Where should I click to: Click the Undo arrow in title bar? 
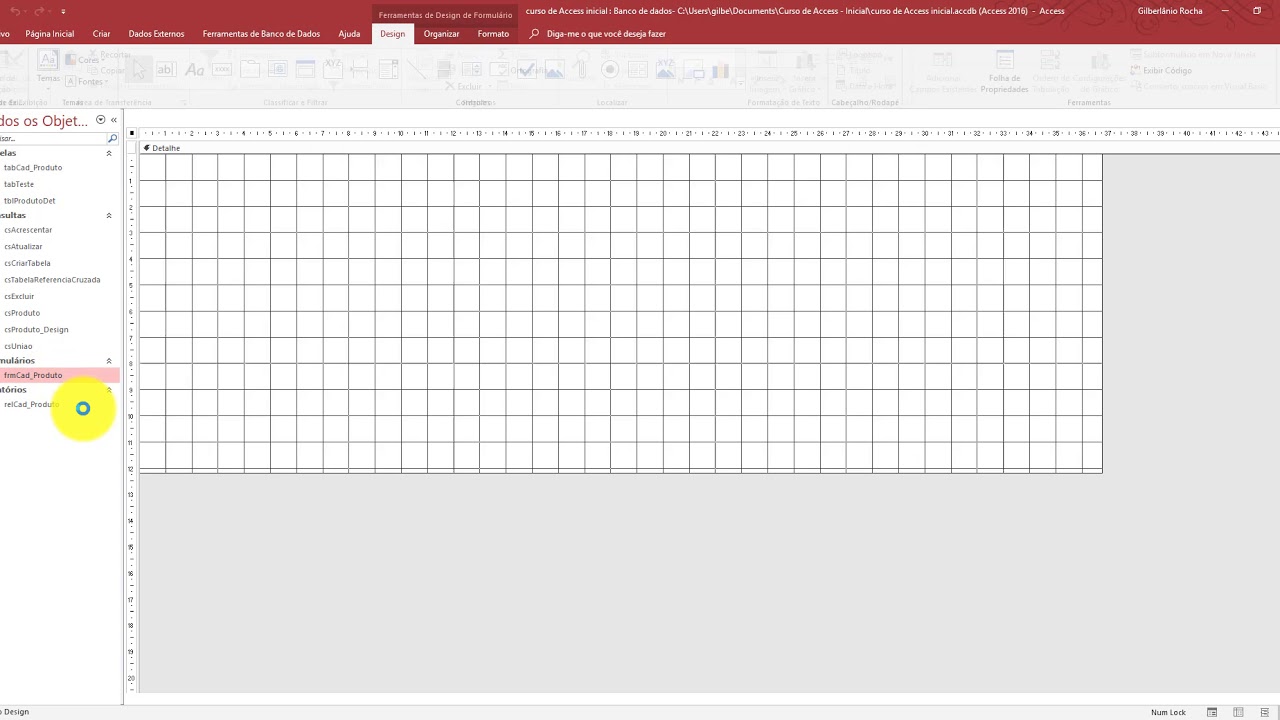tap(15, 11)
